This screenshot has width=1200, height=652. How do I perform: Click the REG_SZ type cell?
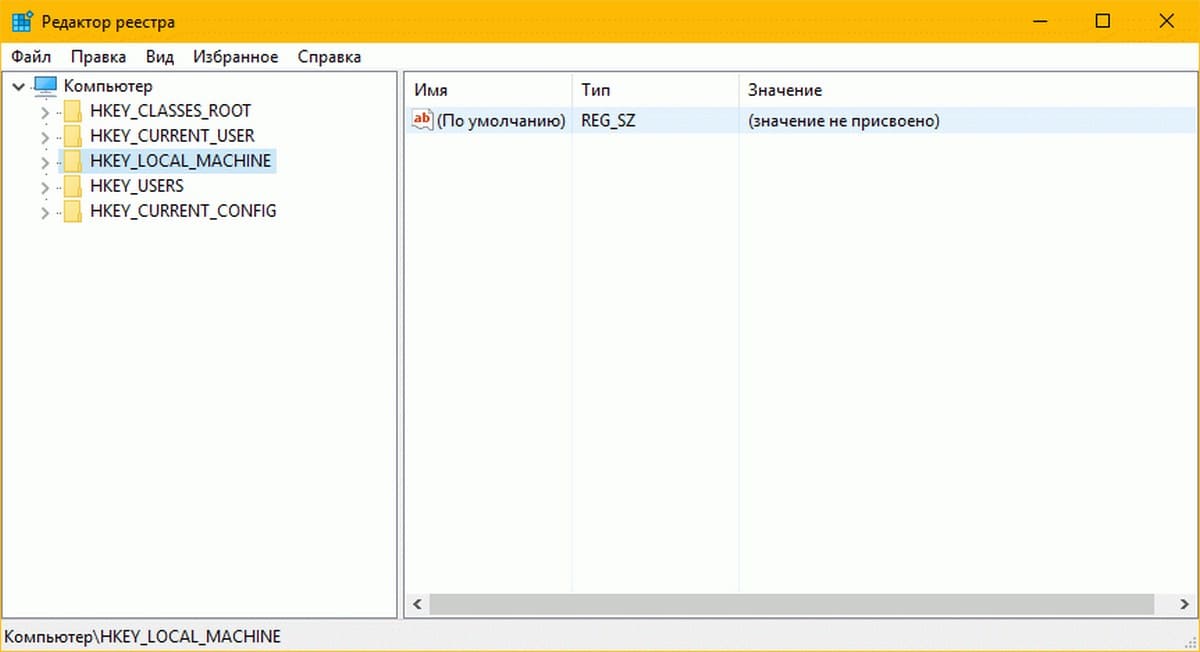(608, 121)
